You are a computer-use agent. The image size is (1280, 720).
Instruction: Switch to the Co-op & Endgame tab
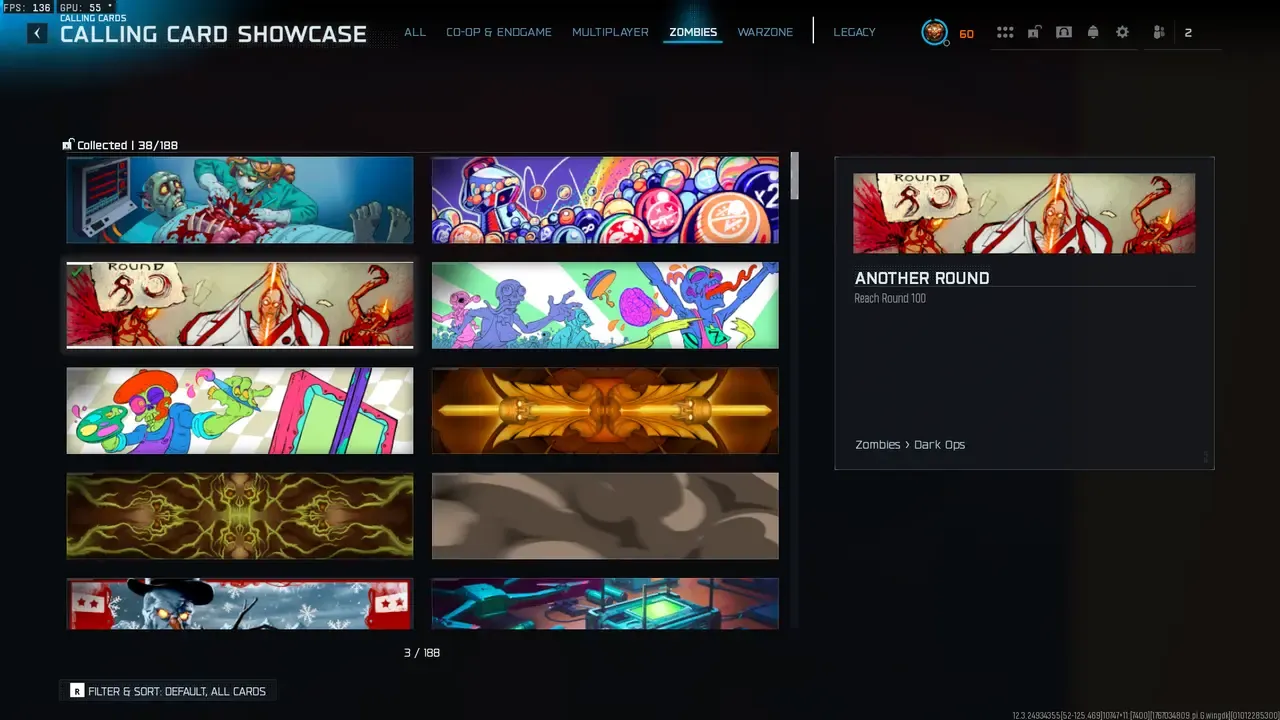pyautogui.click(x=499, y=32)
